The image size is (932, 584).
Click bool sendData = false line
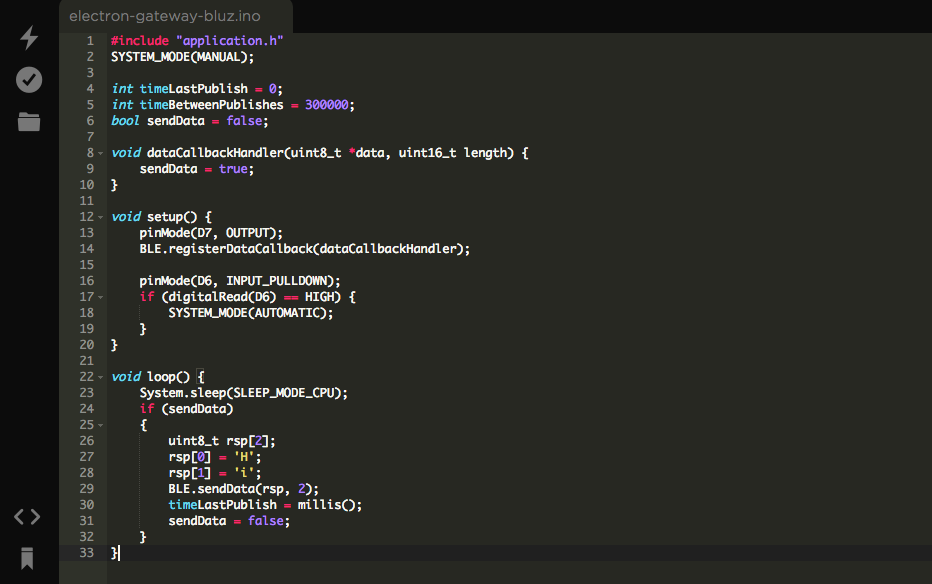[190, 121]
